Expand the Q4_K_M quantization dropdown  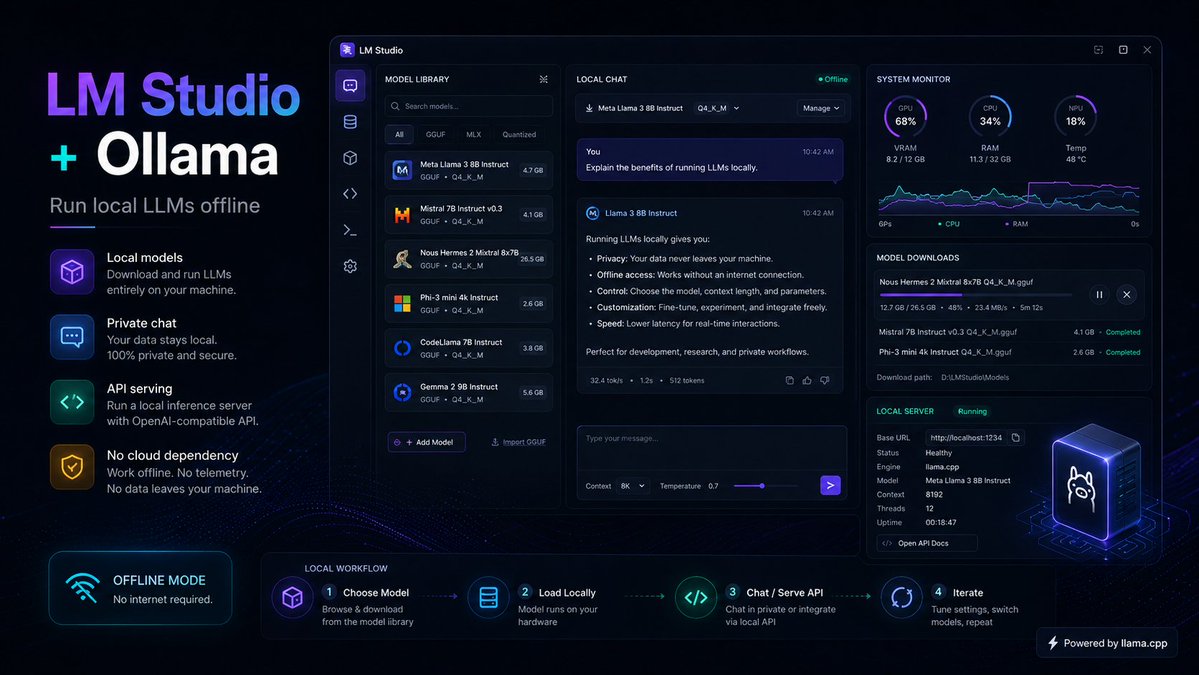point(718,109)
